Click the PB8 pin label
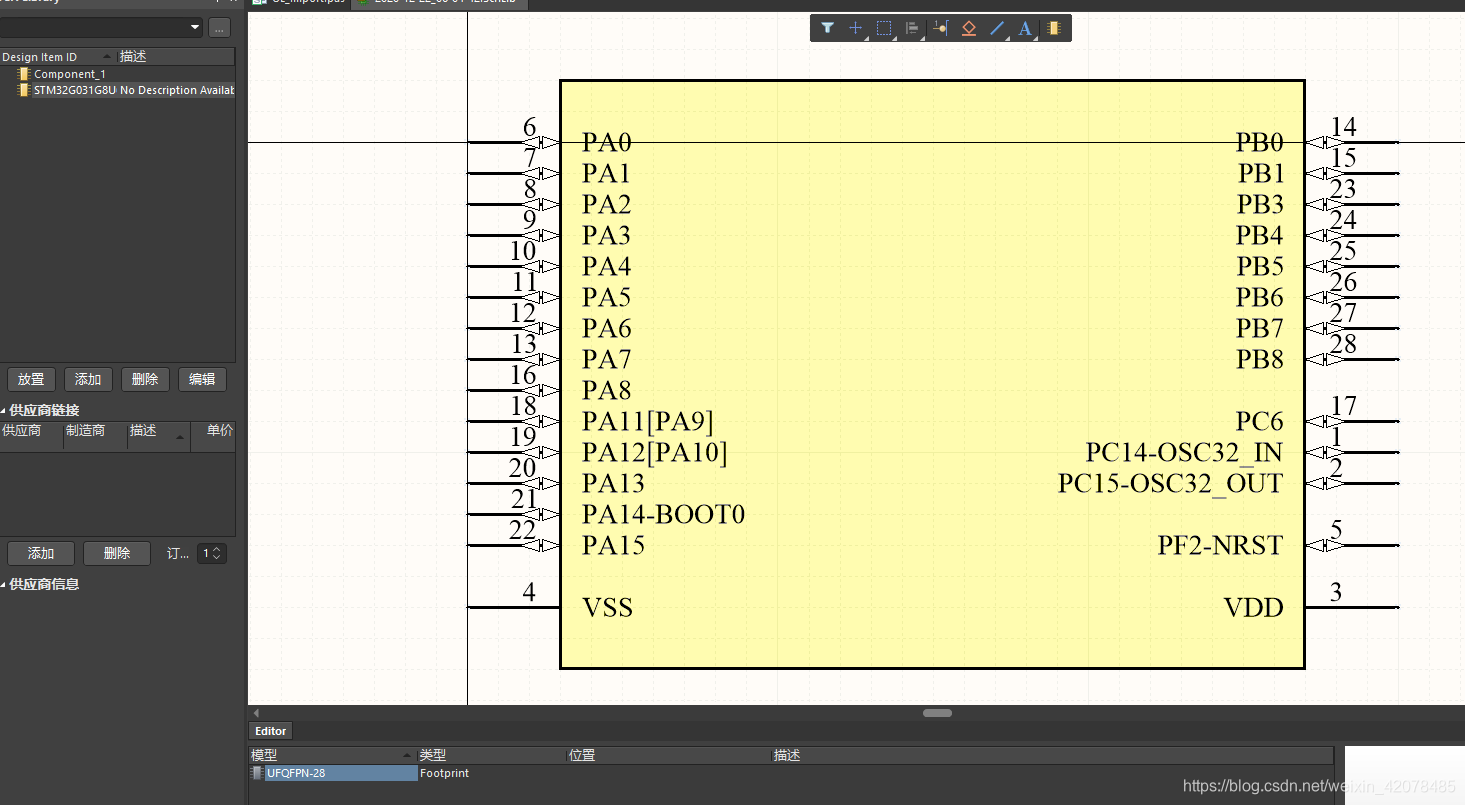Image resolution: width=1465 pixels, height=805 pixels. point(1260,360)
